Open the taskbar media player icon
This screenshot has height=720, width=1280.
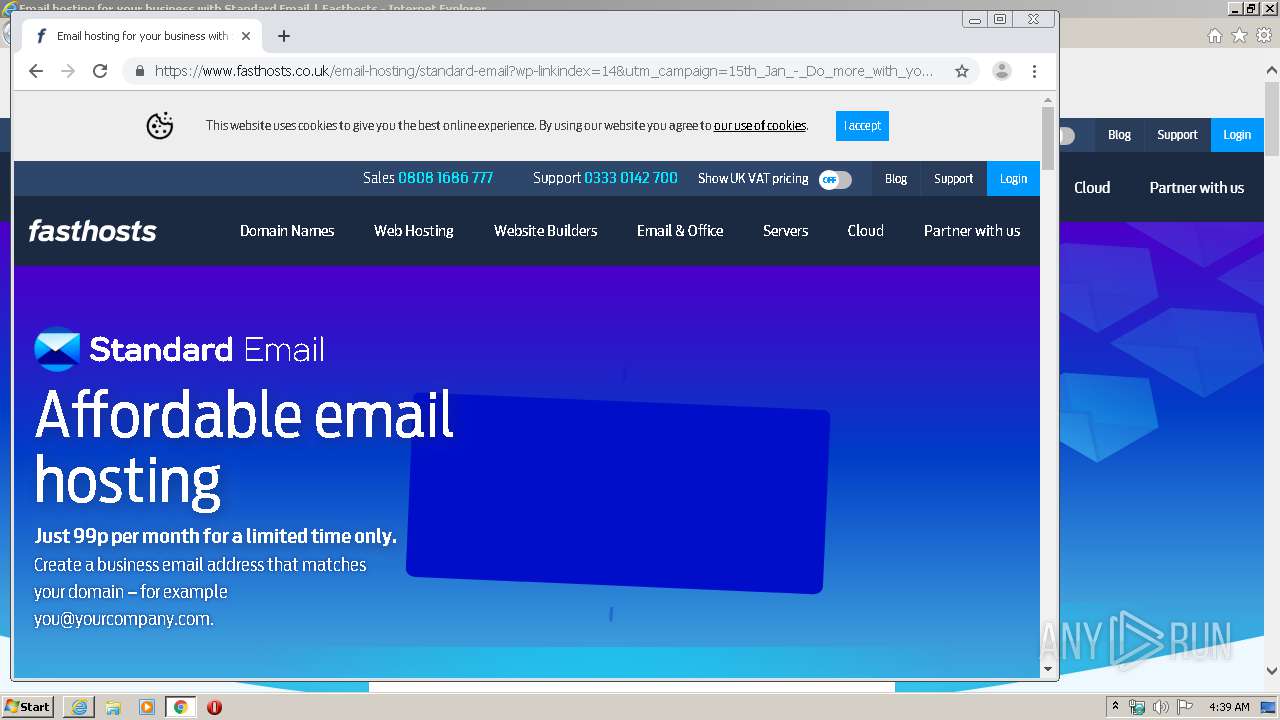[x=147, y=707]
